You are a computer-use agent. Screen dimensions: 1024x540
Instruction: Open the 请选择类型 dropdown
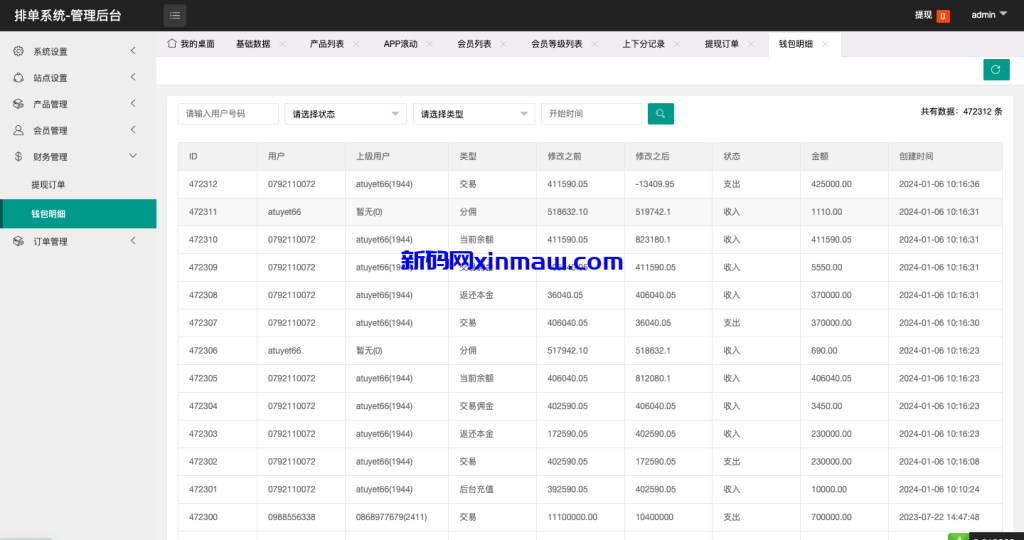(x=474, y=114)
